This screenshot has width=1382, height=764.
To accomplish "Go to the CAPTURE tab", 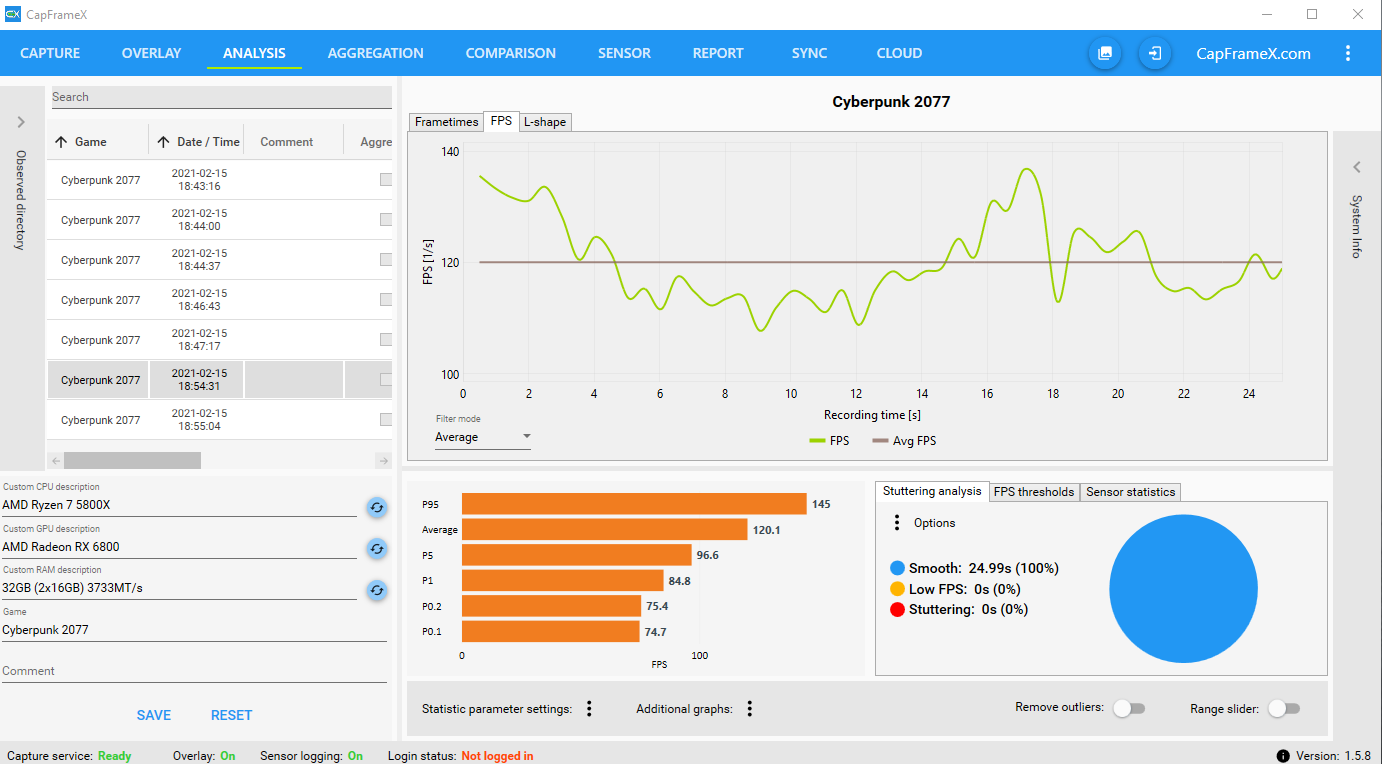I will click(50, 53).
